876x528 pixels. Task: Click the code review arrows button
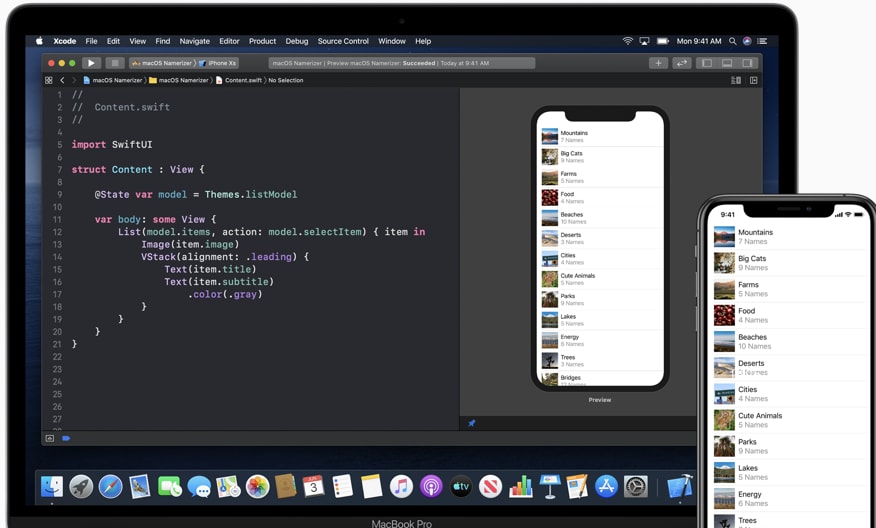pyautogui.click(x=682, y=63)
